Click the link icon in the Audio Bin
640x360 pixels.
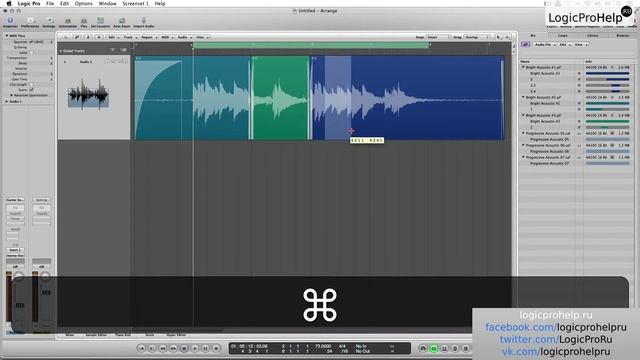pyautogui.click(x=525, y=44)
